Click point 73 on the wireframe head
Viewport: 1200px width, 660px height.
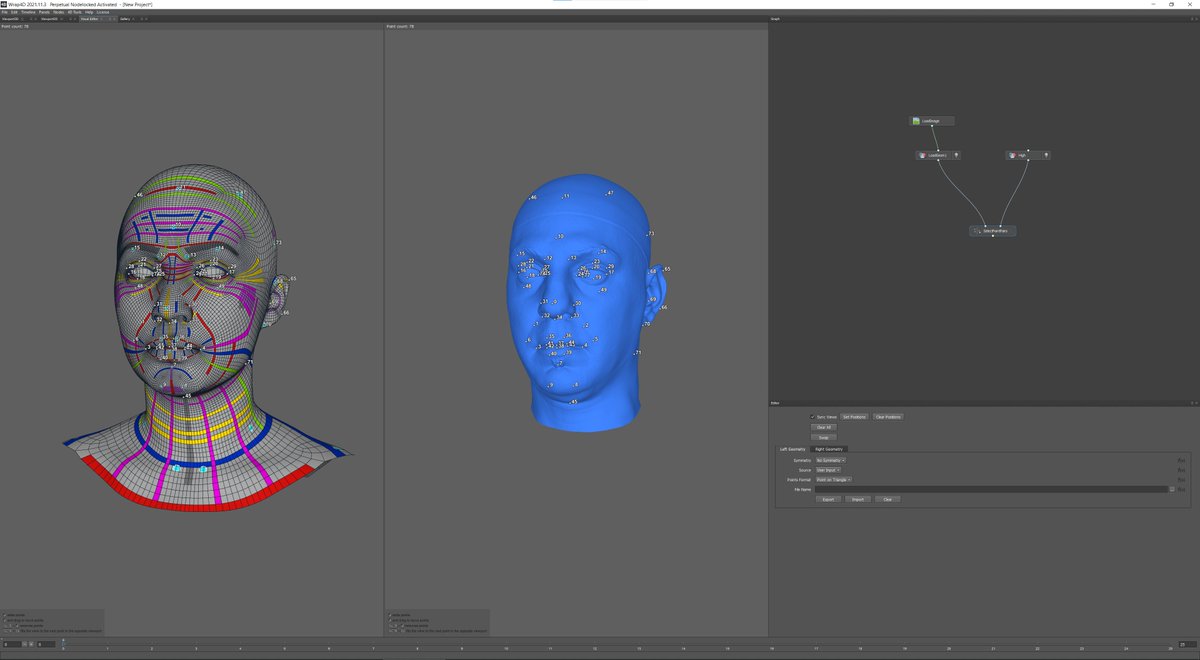(277, 243)
